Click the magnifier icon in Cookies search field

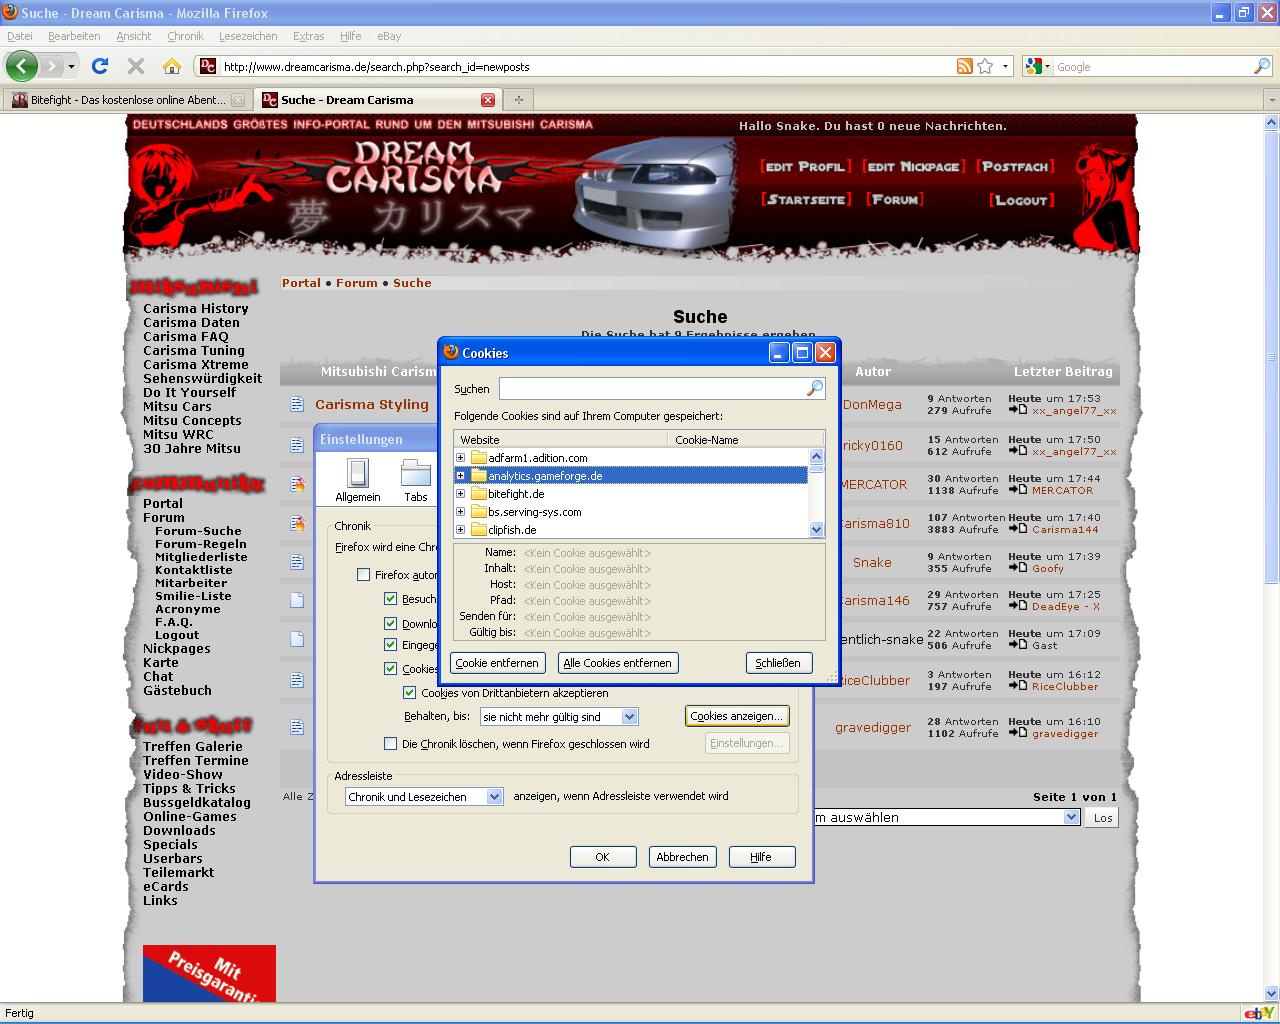(x=815, y=388)
